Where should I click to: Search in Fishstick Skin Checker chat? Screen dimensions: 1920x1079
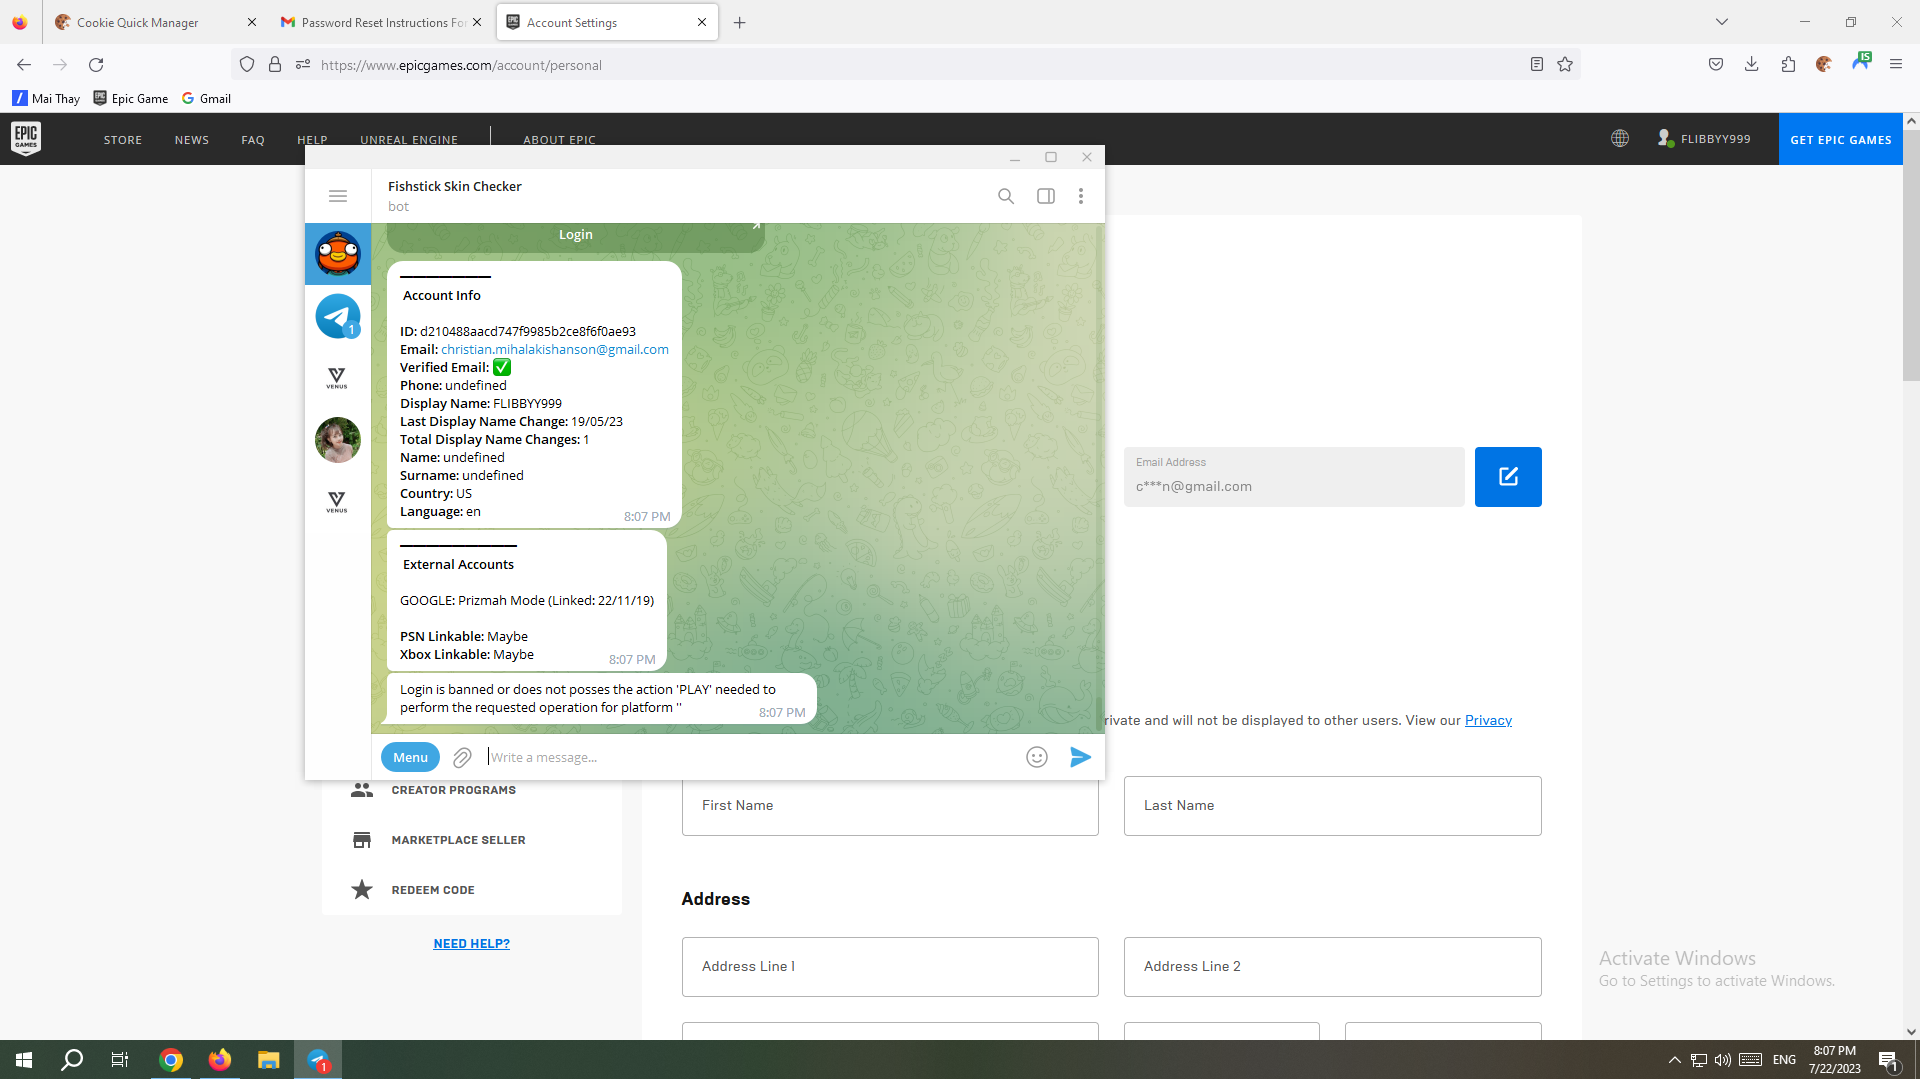[1006, 196]
